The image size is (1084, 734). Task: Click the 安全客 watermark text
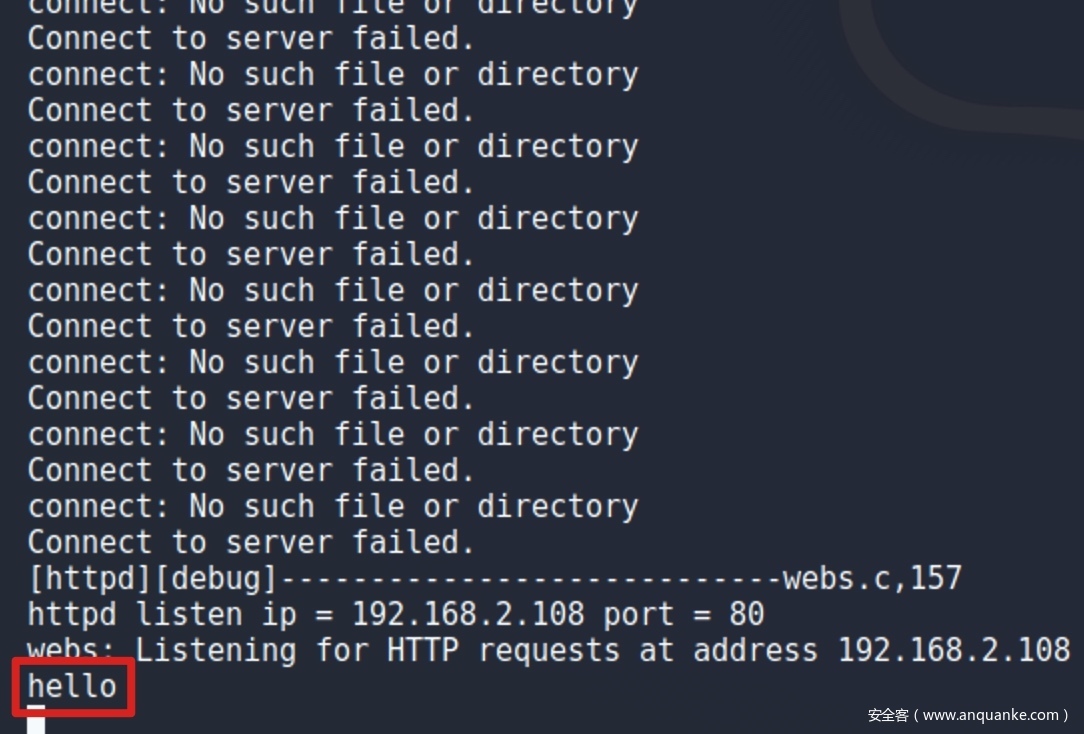pyautogui.click(x=887, y=715)
